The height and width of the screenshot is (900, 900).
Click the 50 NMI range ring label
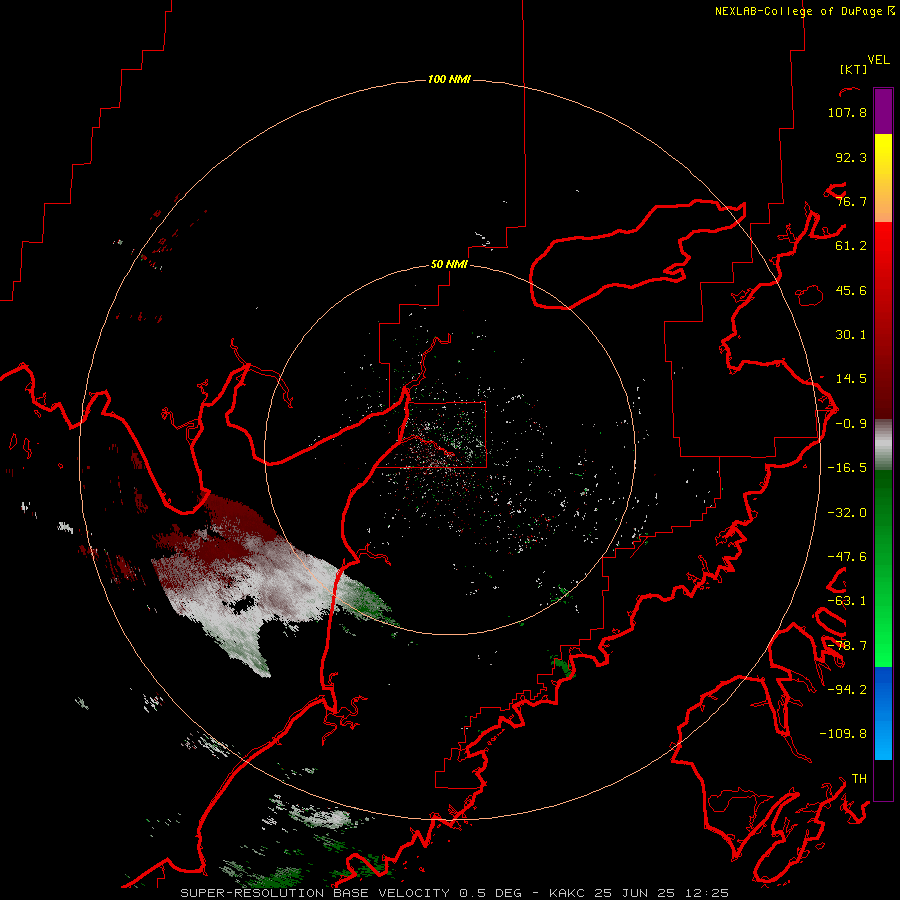pyautogui.click(x=449, y=265)
